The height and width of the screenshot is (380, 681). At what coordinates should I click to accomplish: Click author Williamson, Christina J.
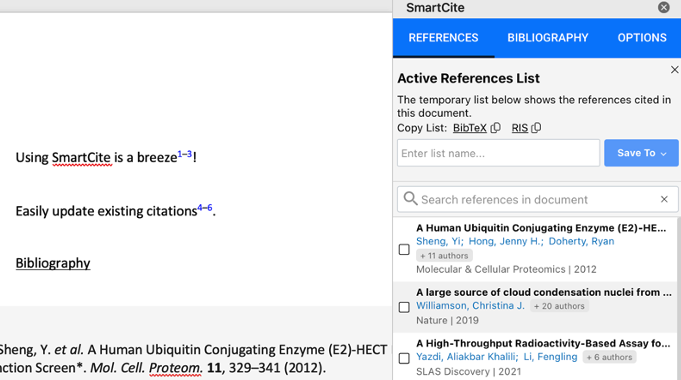pos(470,306)
